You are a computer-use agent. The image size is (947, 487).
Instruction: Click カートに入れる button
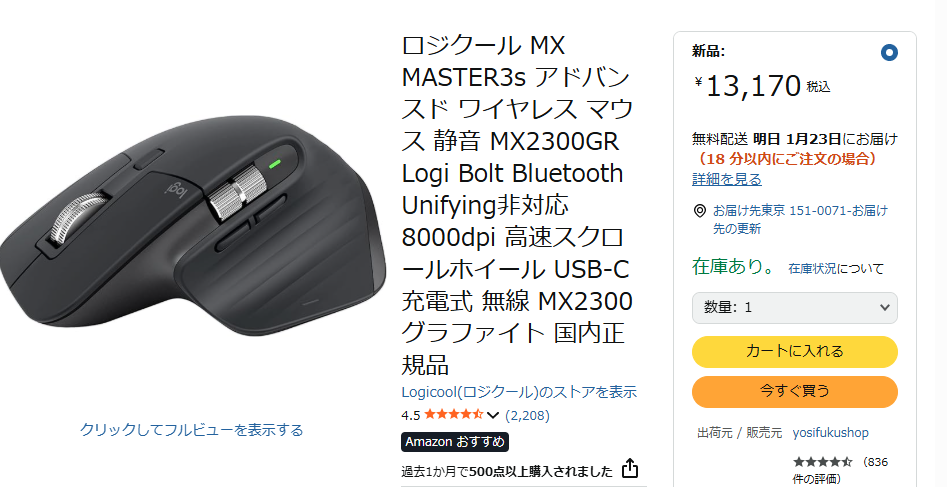pyautogui.click(x=794, y=352)
